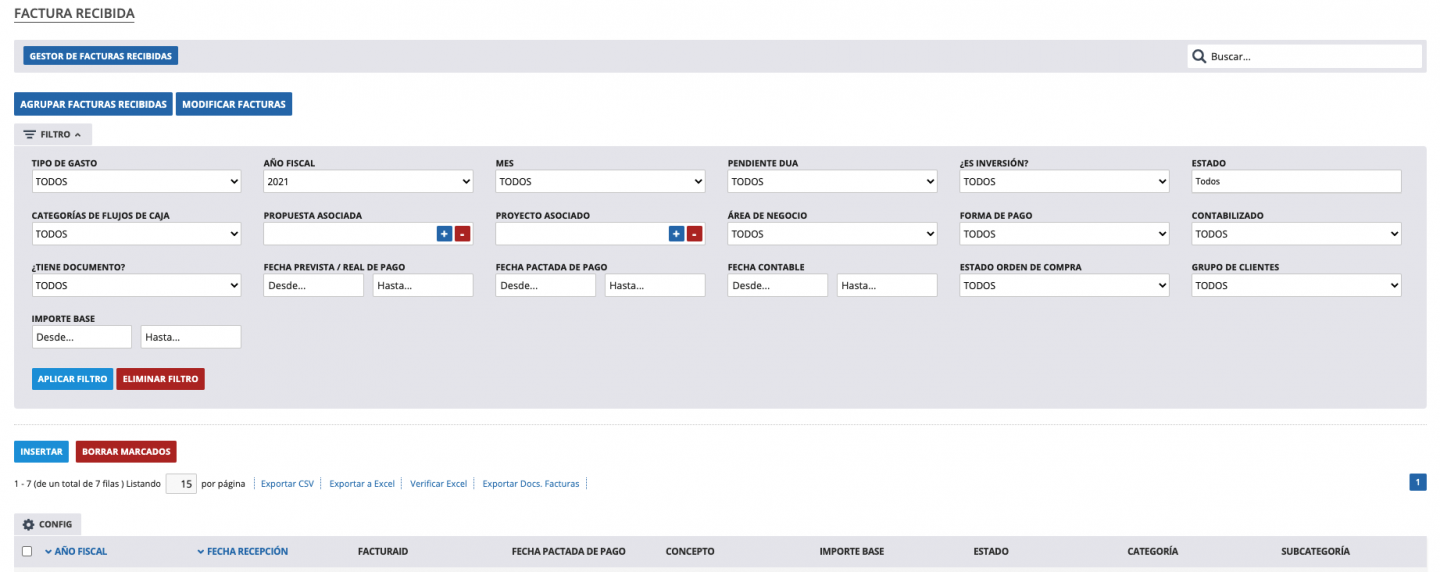Click the plus icon for Propuesta Asociada
The height and width of the screenshot is (572, 1440).
click(x=444, y=234)
